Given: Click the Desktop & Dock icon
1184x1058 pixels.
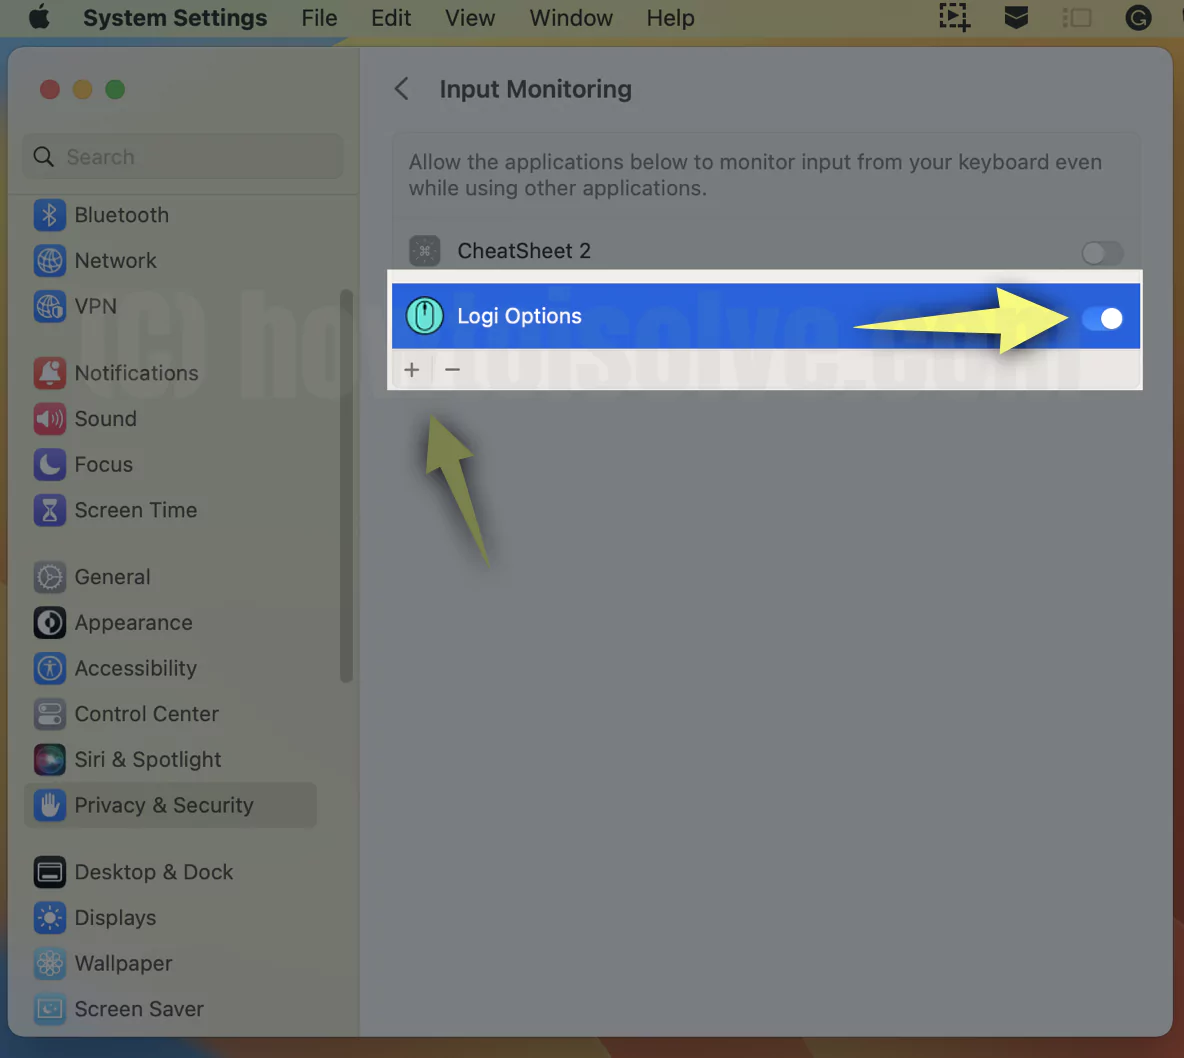Looking at the screenshot, I should coord(50,872).
